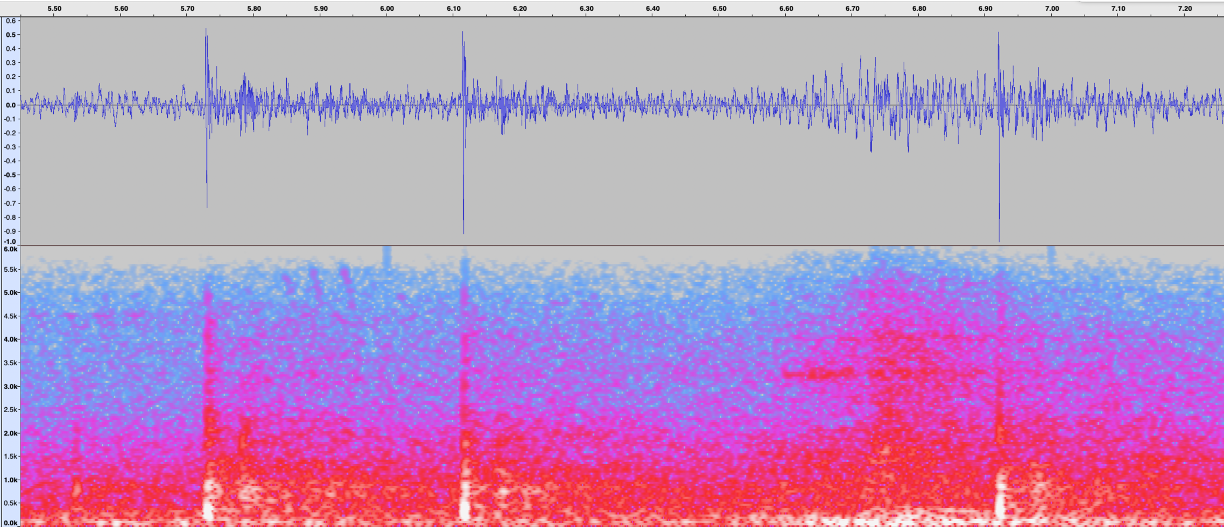Click the 5.60 mark on the time ruler
The width and height of the screenshot is (1224, 528).
[x=121, y=8]
